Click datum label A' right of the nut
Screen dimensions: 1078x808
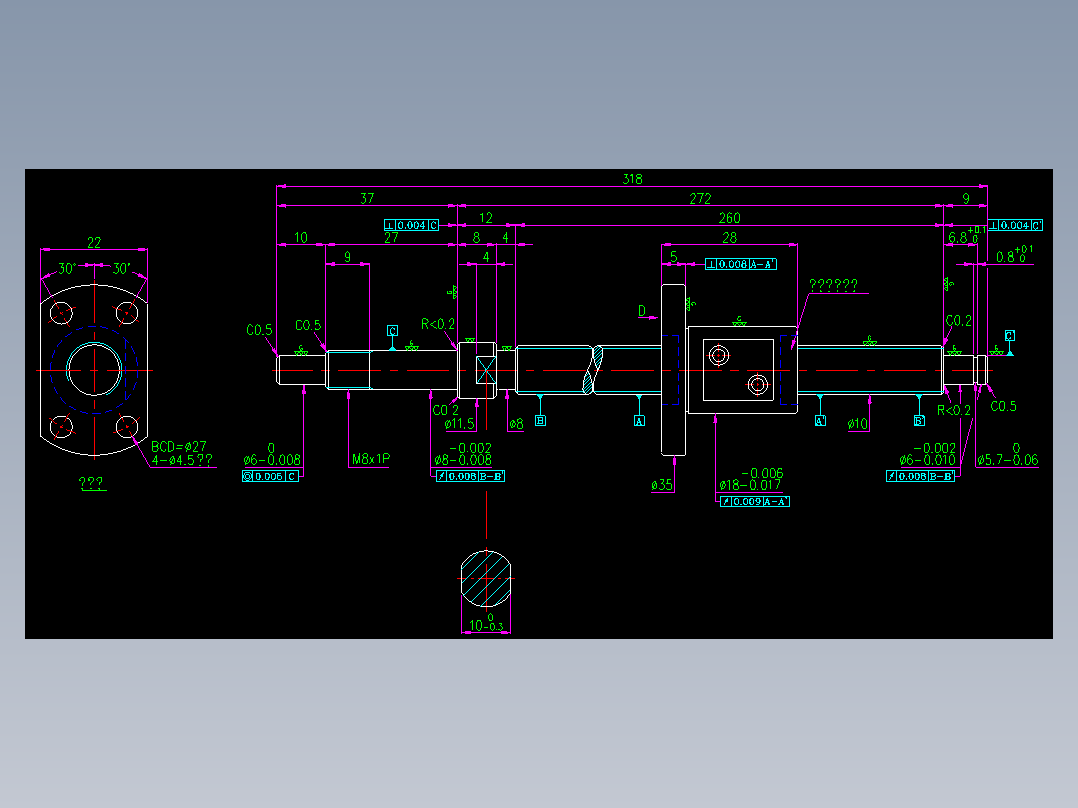[820, 420]
